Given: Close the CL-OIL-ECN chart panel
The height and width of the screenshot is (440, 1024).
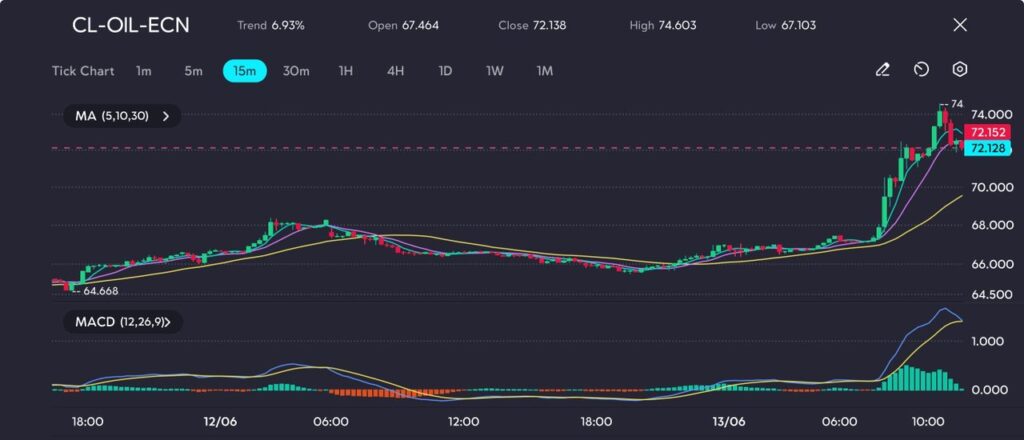Looking at the screenshot, I should click(960, 25).
